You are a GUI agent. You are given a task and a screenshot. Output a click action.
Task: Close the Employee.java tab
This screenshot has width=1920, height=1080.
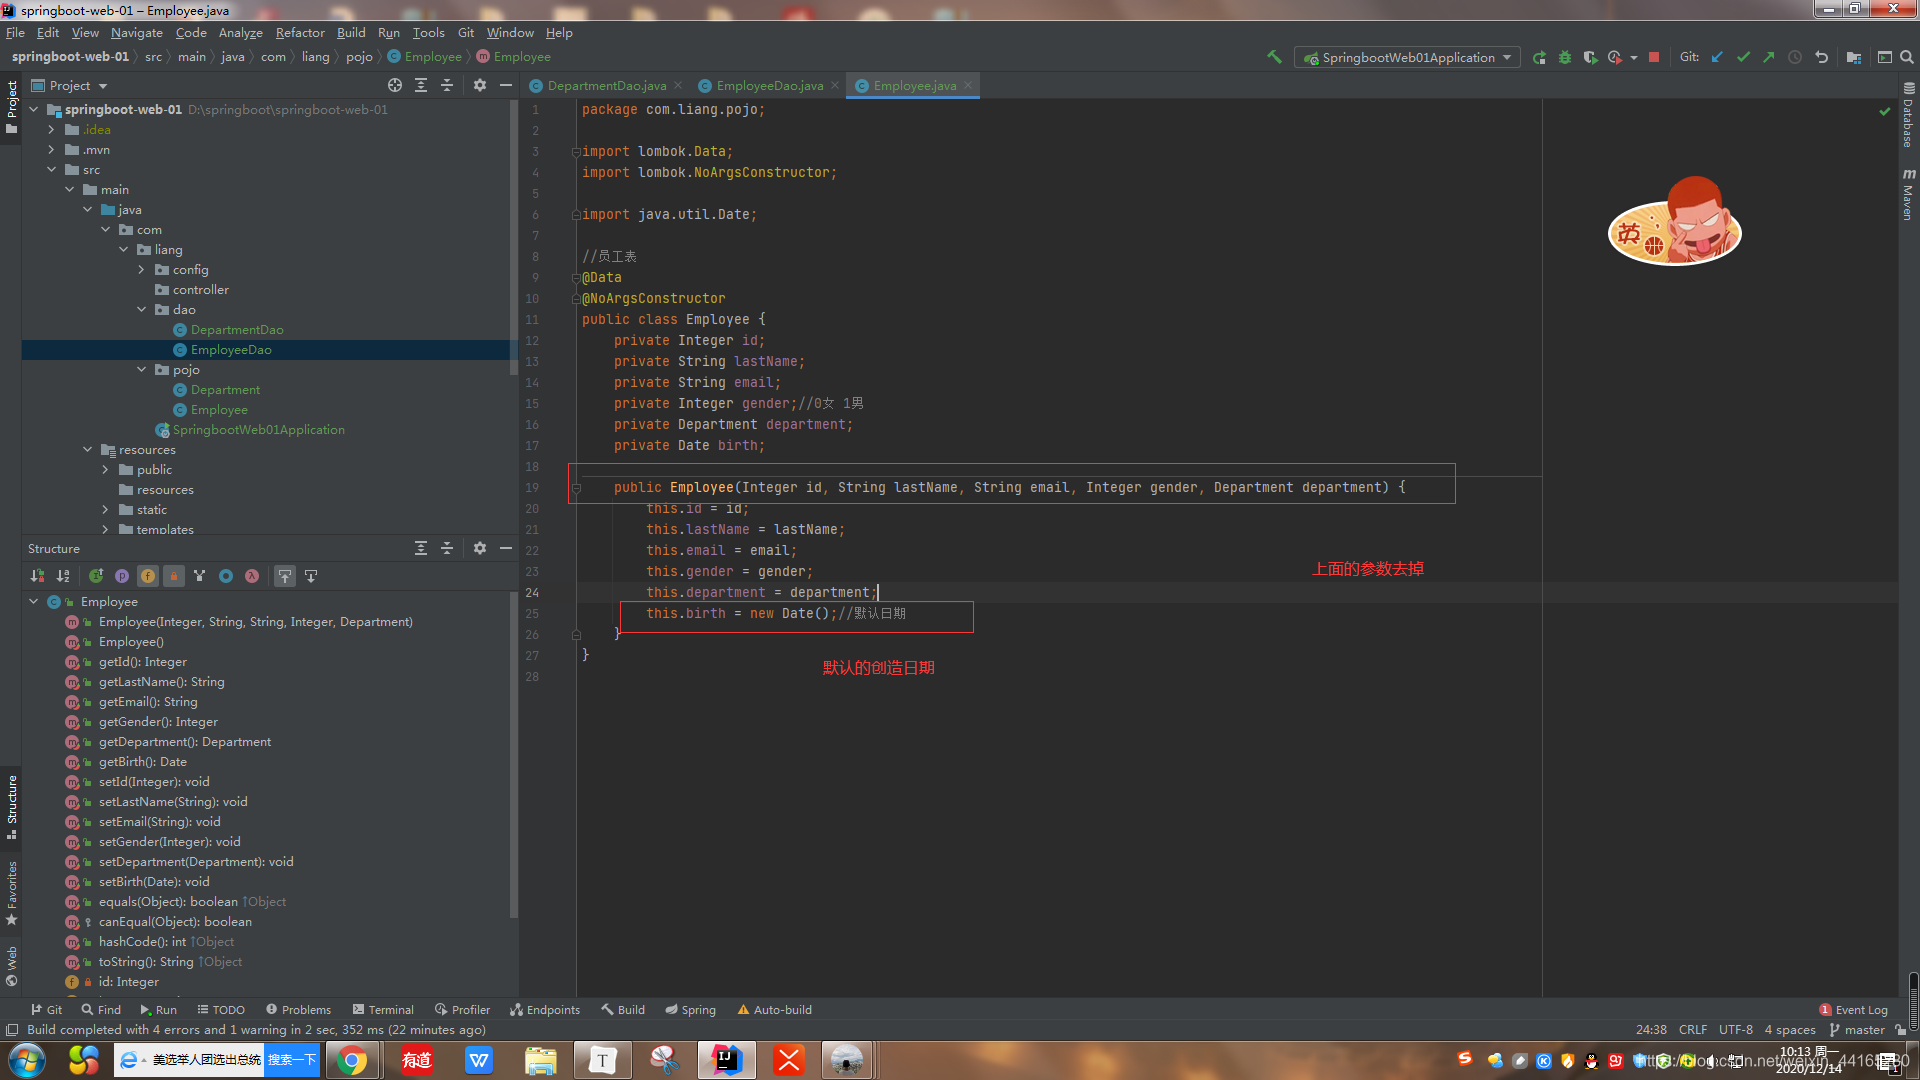(x=968, y=85)
